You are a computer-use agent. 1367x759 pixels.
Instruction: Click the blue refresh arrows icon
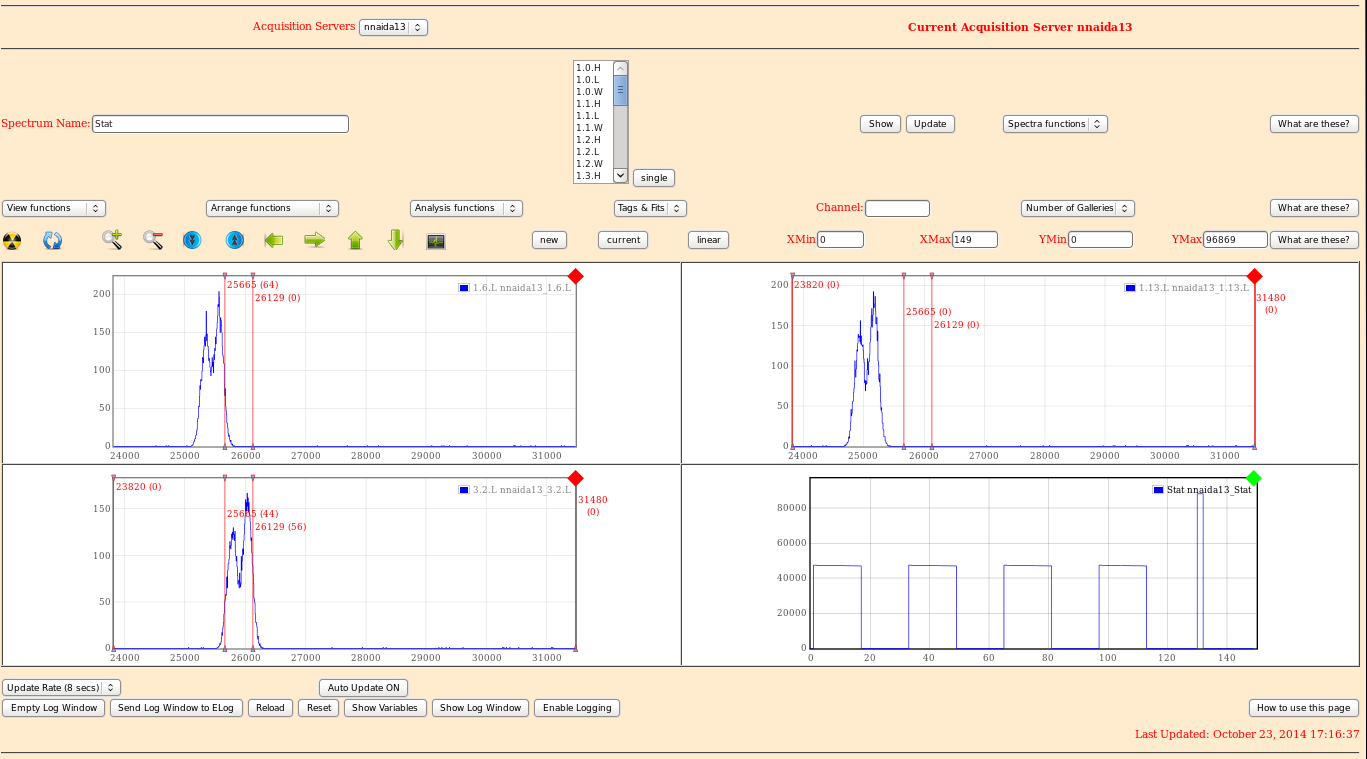[x=53, y=241]
